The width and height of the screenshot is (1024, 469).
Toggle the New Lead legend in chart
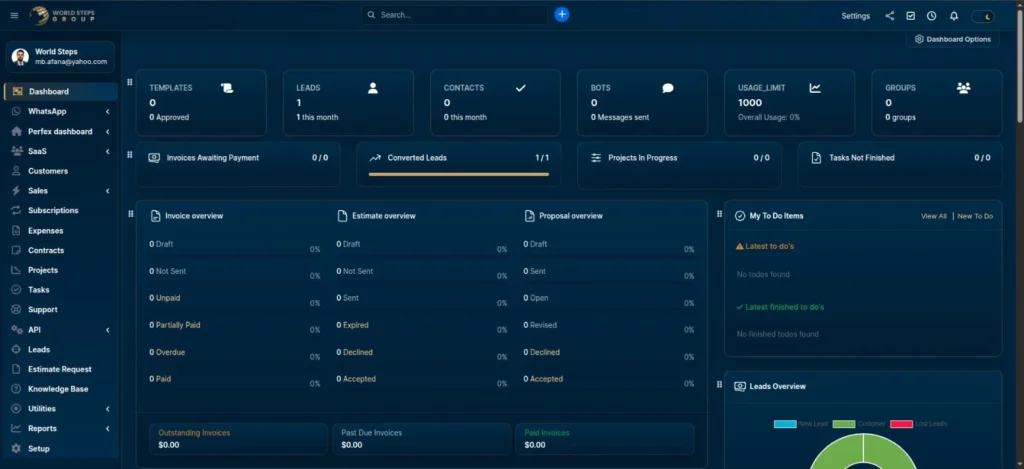click(x=796, y=424)
